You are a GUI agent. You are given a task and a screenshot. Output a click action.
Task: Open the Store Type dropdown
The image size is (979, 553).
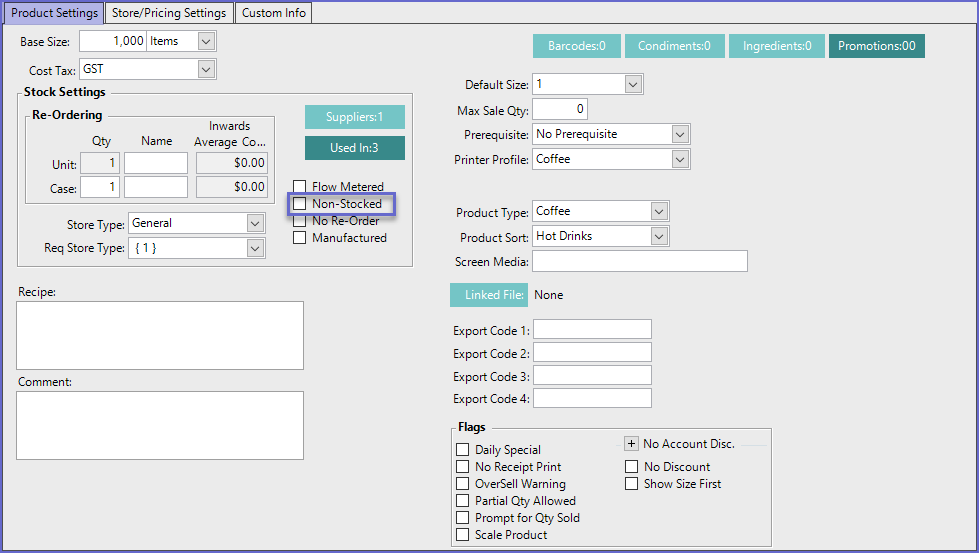point(254,223)
